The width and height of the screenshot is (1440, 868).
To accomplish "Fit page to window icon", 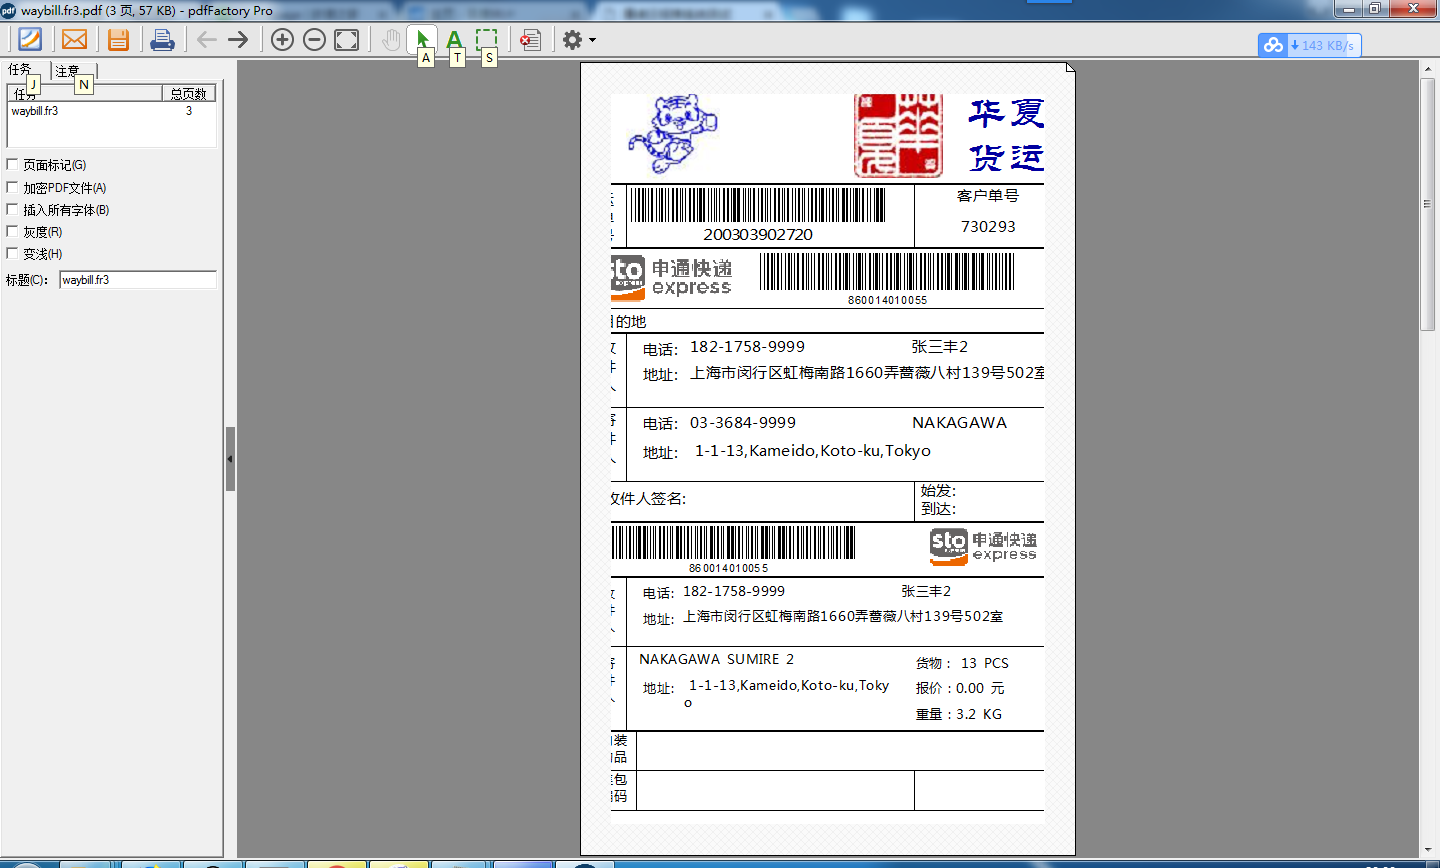I will tap(346, 40).
